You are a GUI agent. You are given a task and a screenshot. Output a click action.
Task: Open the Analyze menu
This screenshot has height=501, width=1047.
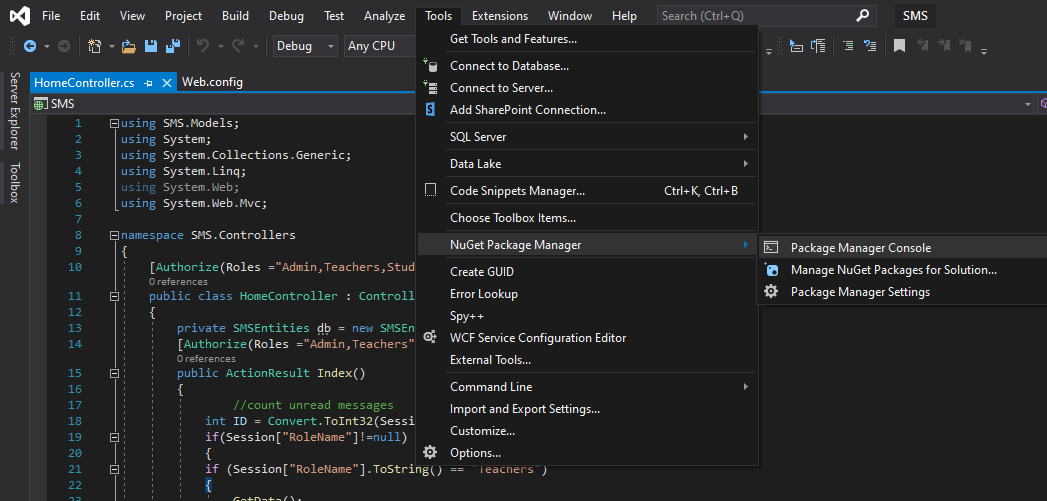[385, 16]
